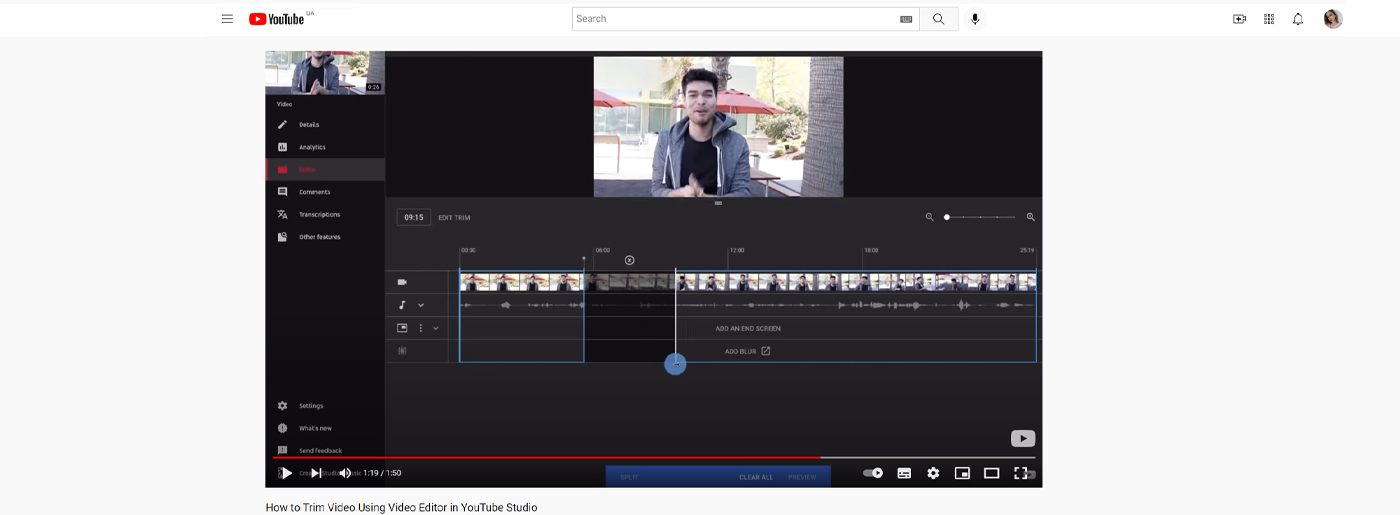Toggle subtitles/closed captions button
The image size is (1400, 515).
click(904, 473)
